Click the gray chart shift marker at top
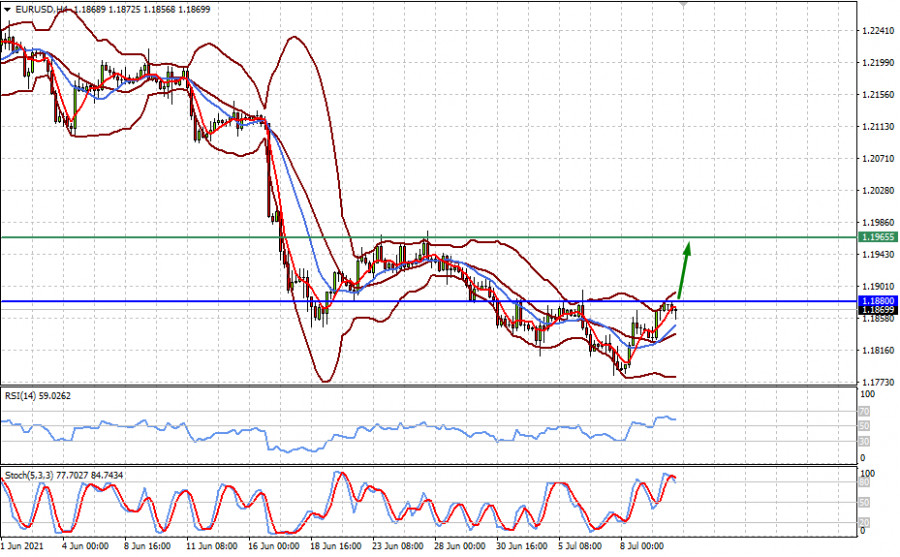Image resolution: width=900 pixels, height=557 pixels. [684, 4]
